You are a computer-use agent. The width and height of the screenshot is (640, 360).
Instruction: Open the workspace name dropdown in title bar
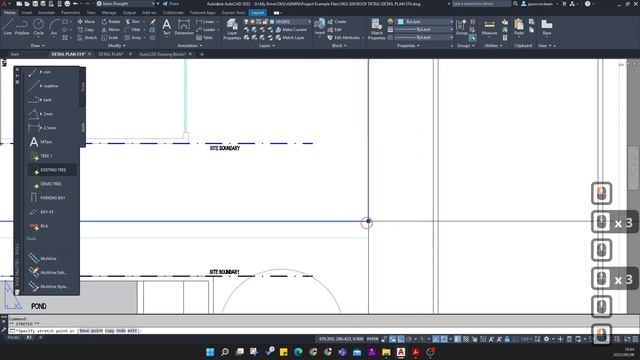[x=126, y=4]
